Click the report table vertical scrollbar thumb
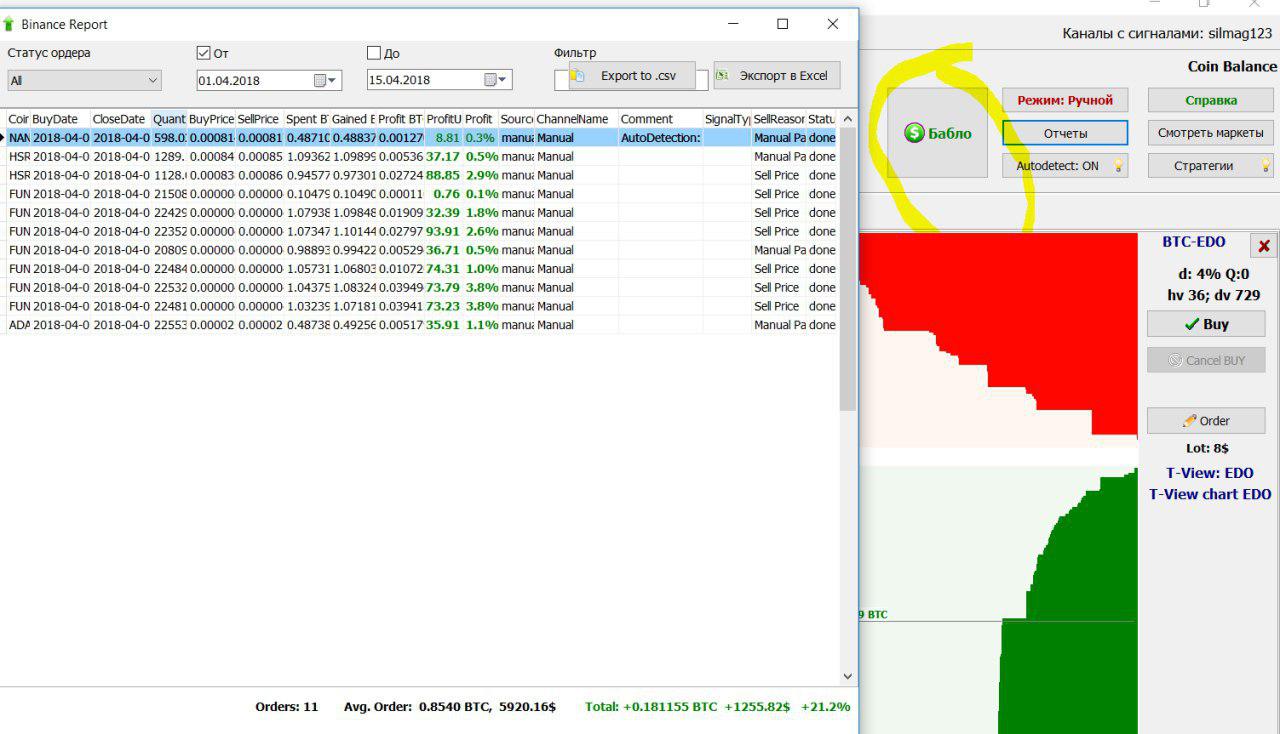 (x=847, y=268)
